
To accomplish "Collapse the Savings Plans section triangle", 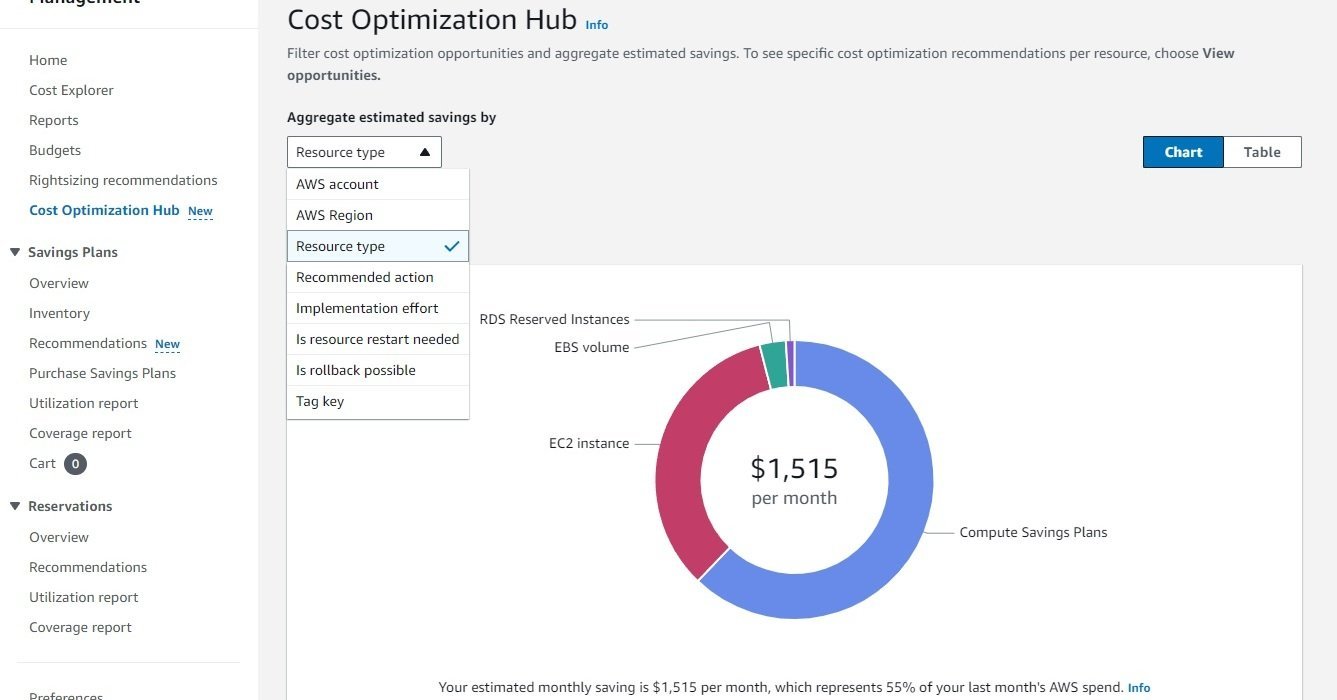I will 15,252.
